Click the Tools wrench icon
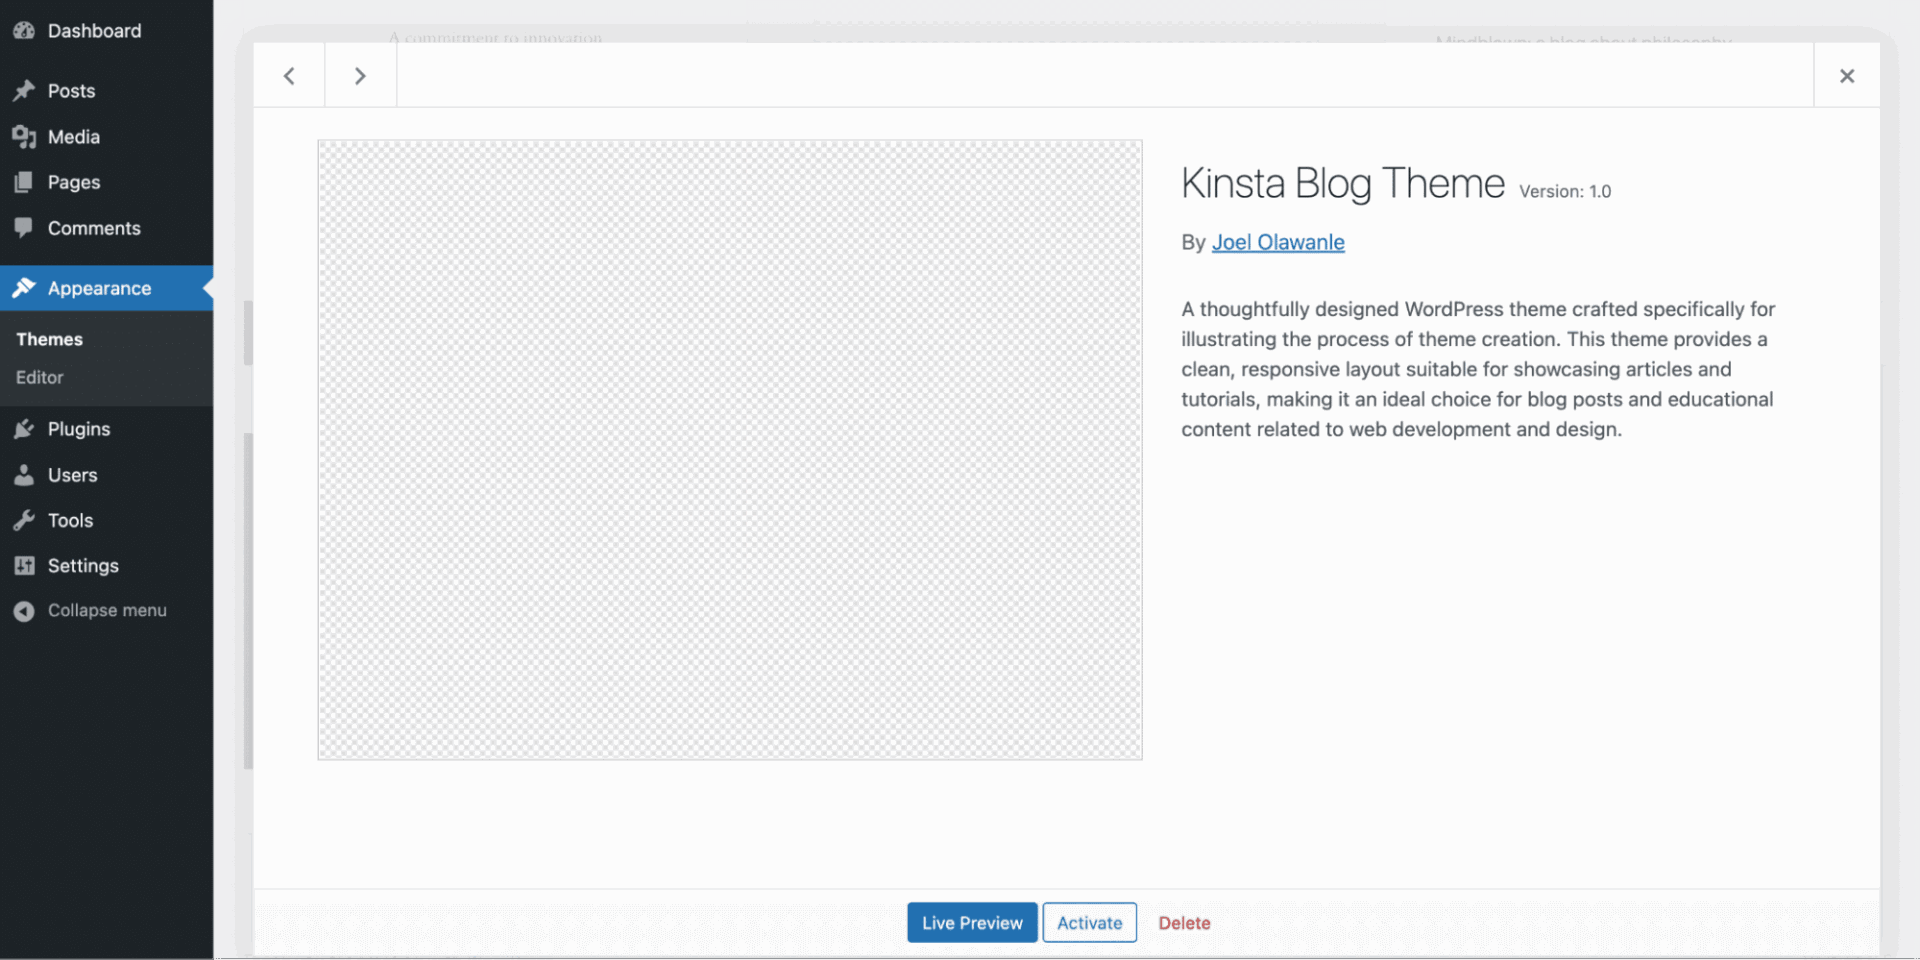 point(24,520)
